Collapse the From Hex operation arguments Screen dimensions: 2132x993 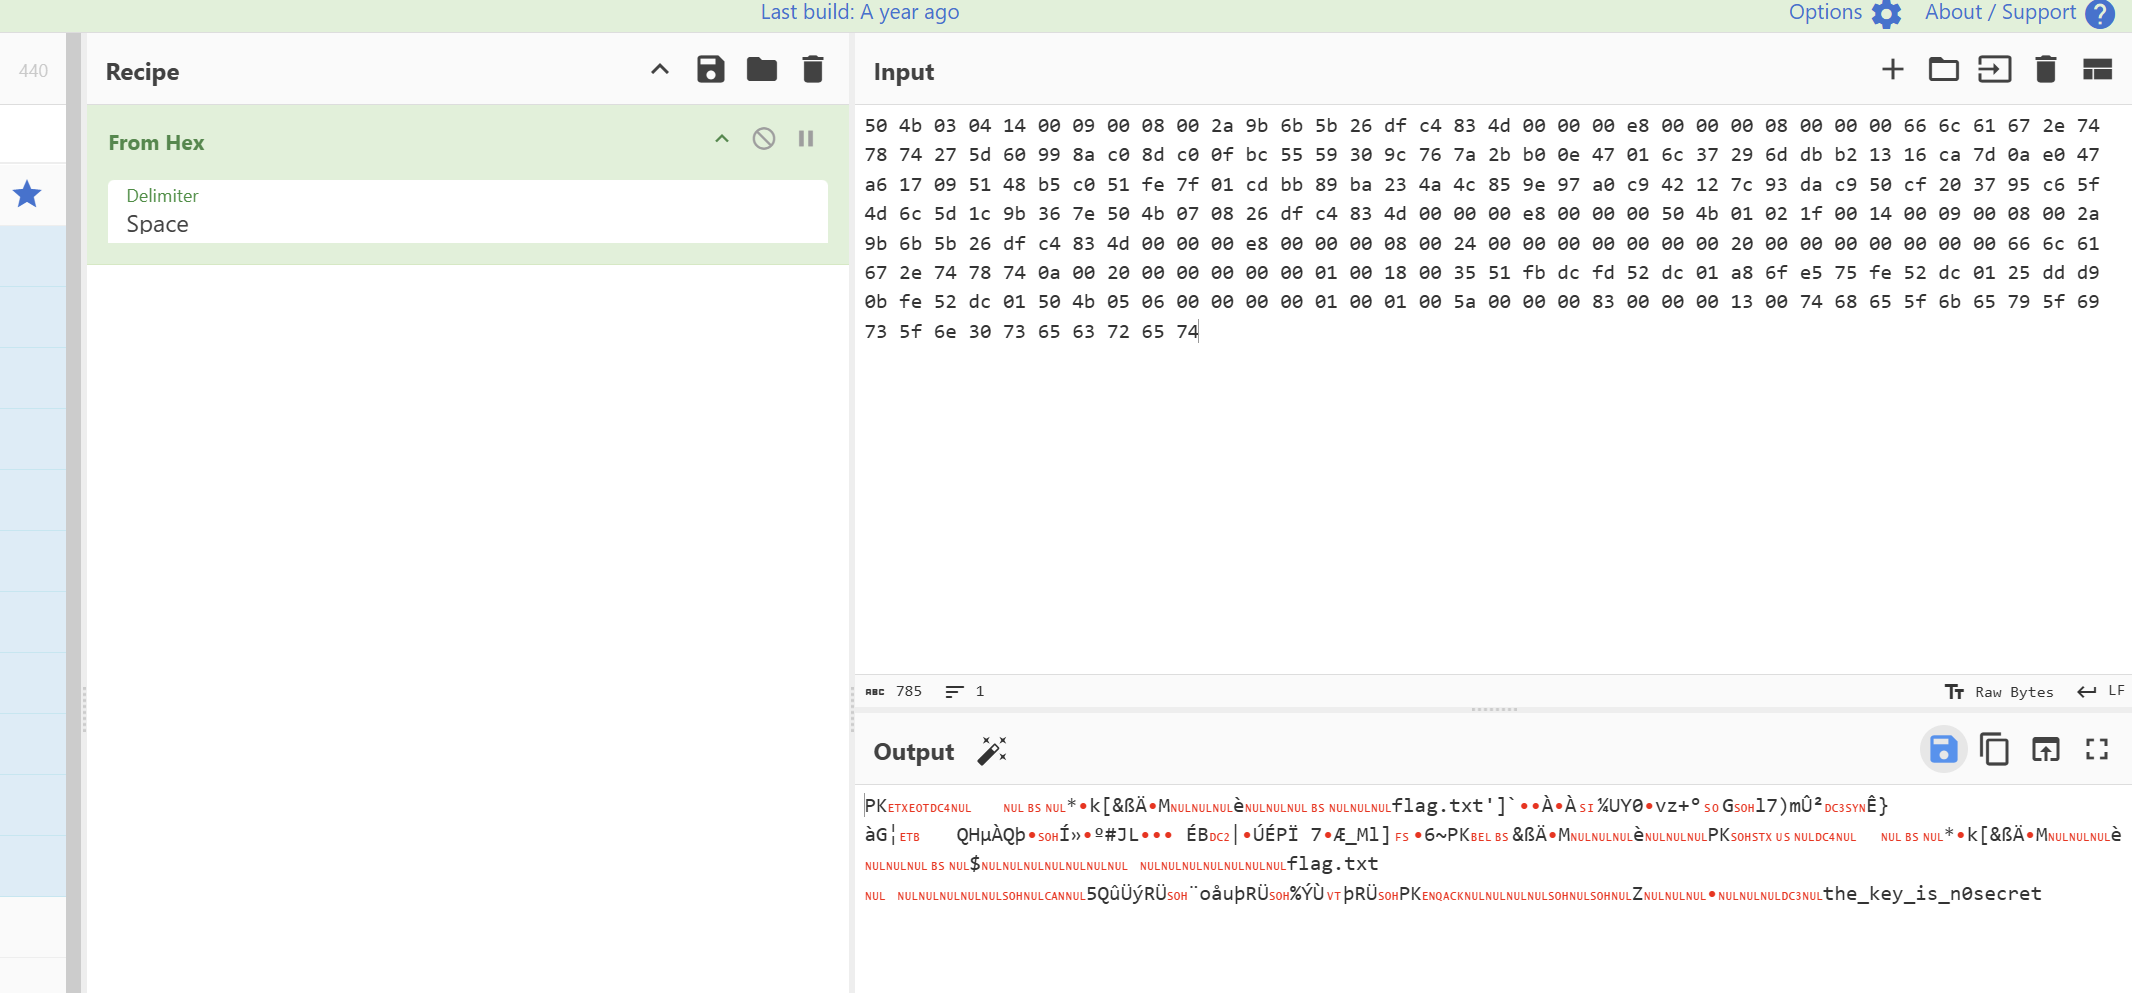pyautogui.click(x=722, y=139)
